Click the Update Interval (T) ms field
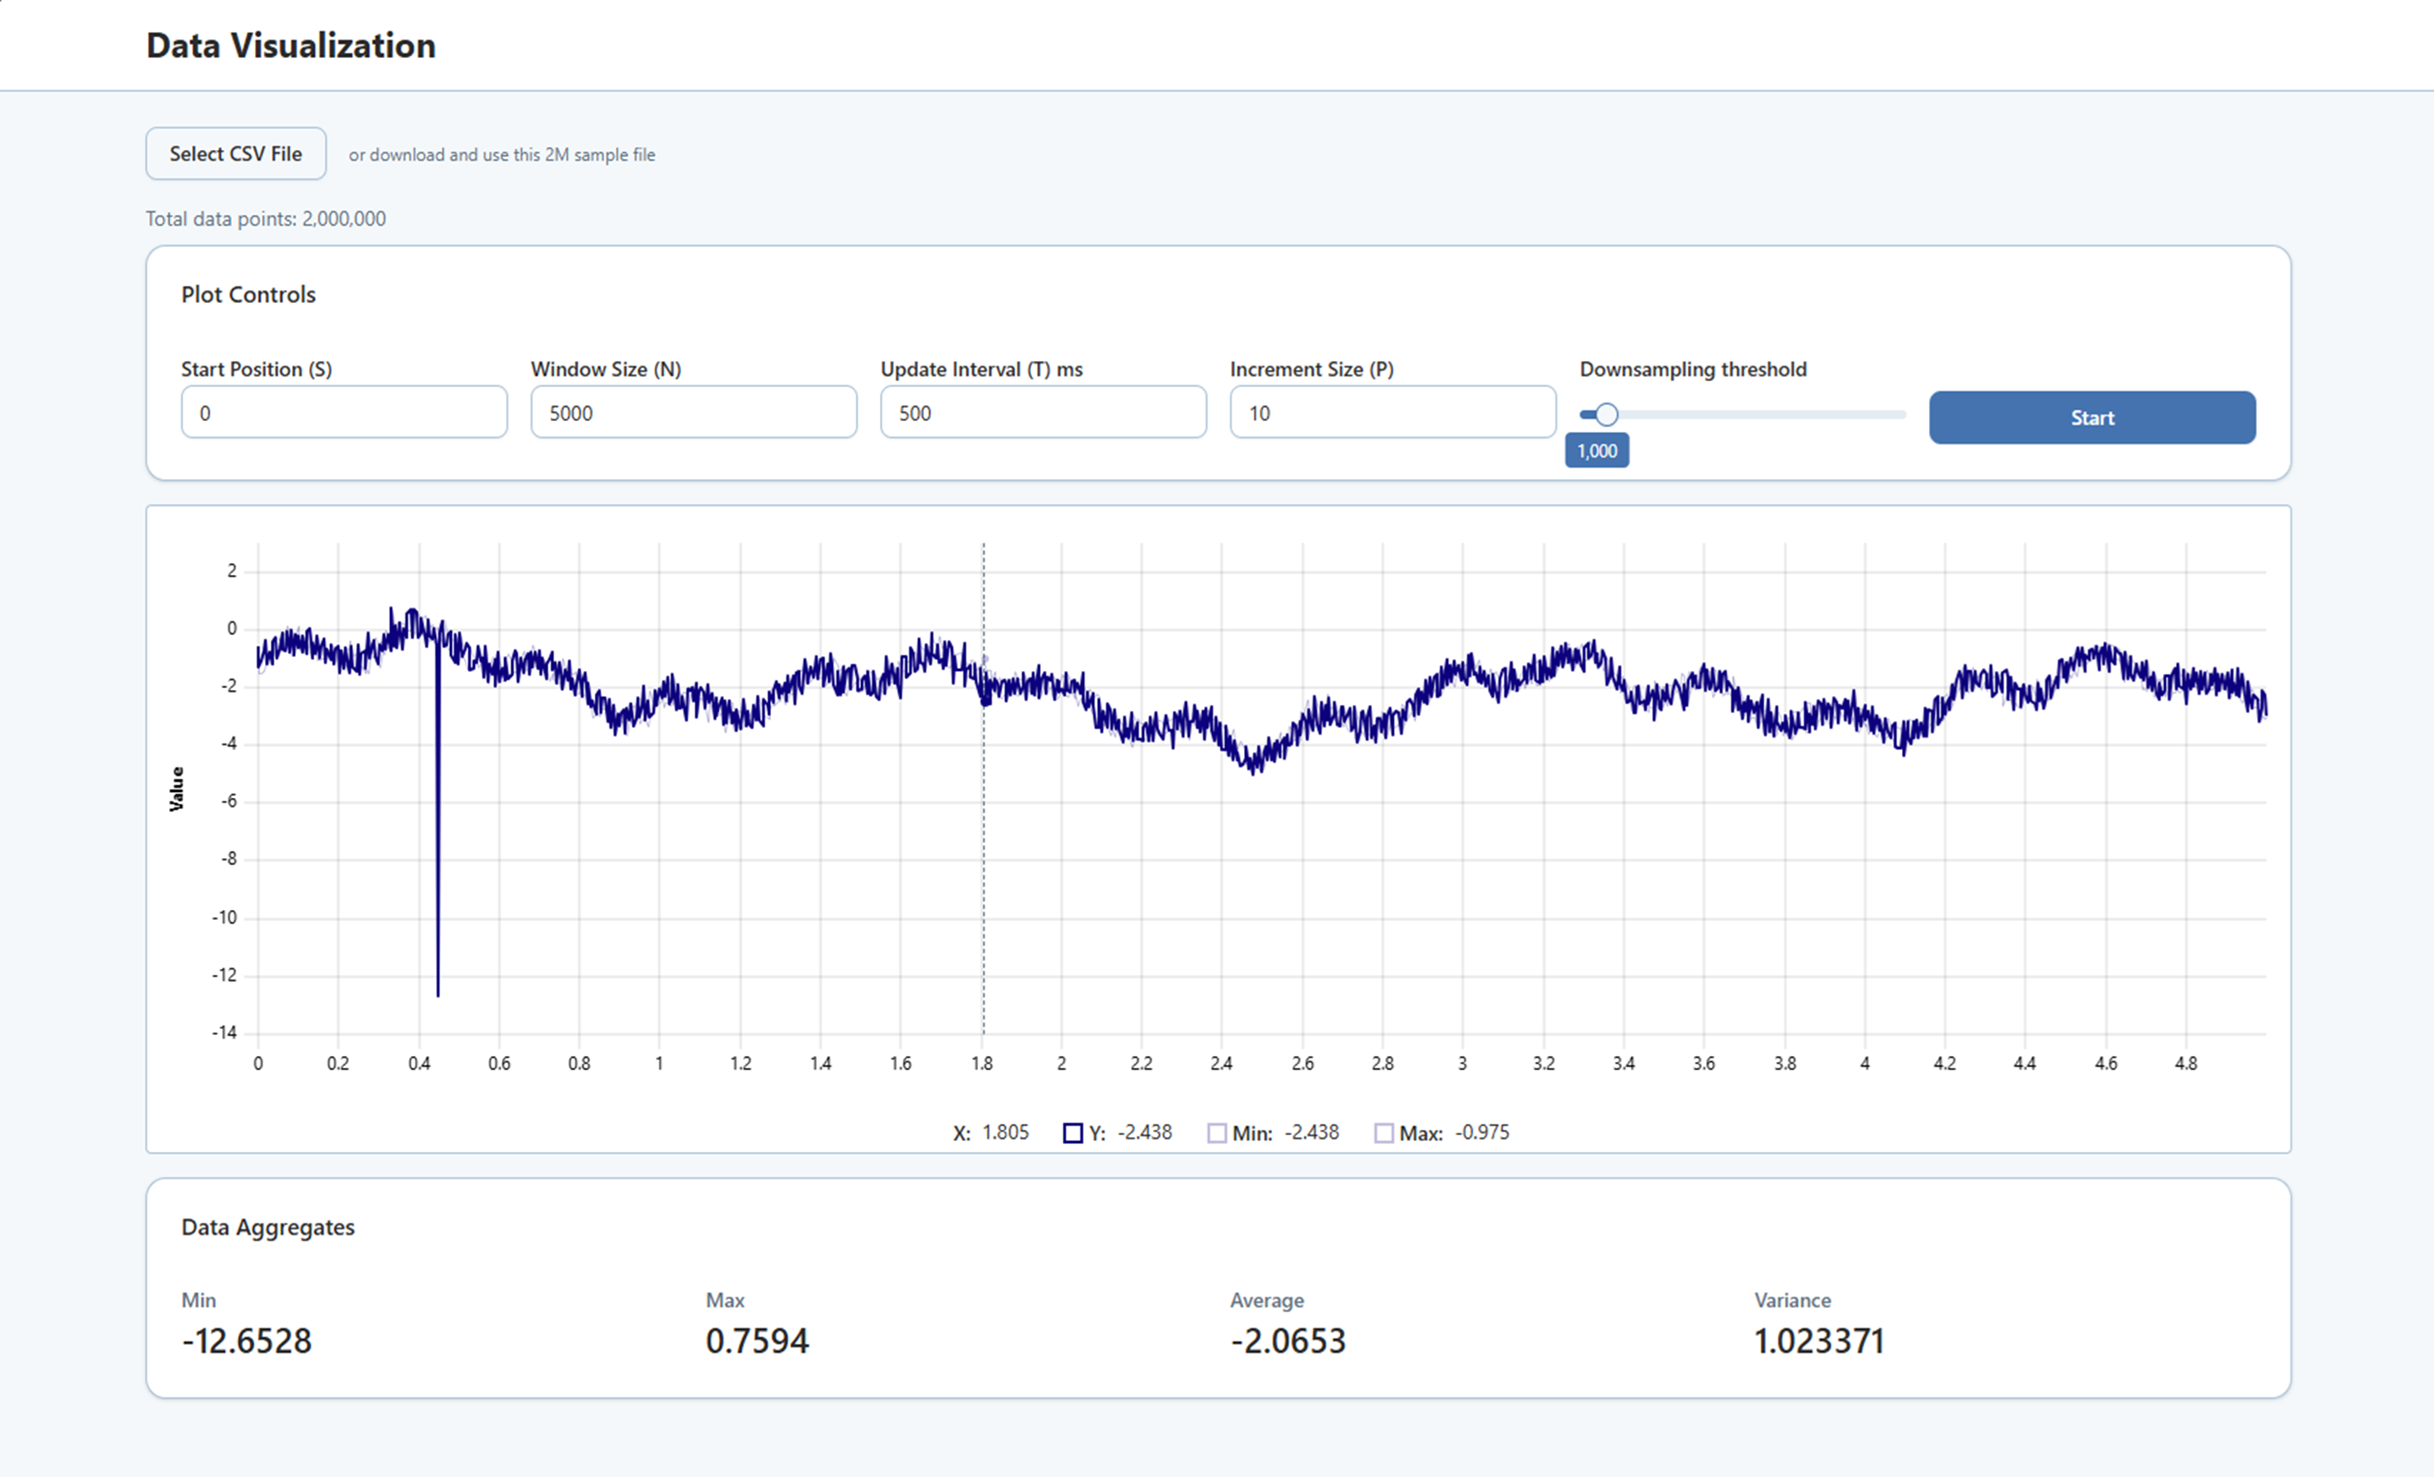 click(x=1042, y=413)
